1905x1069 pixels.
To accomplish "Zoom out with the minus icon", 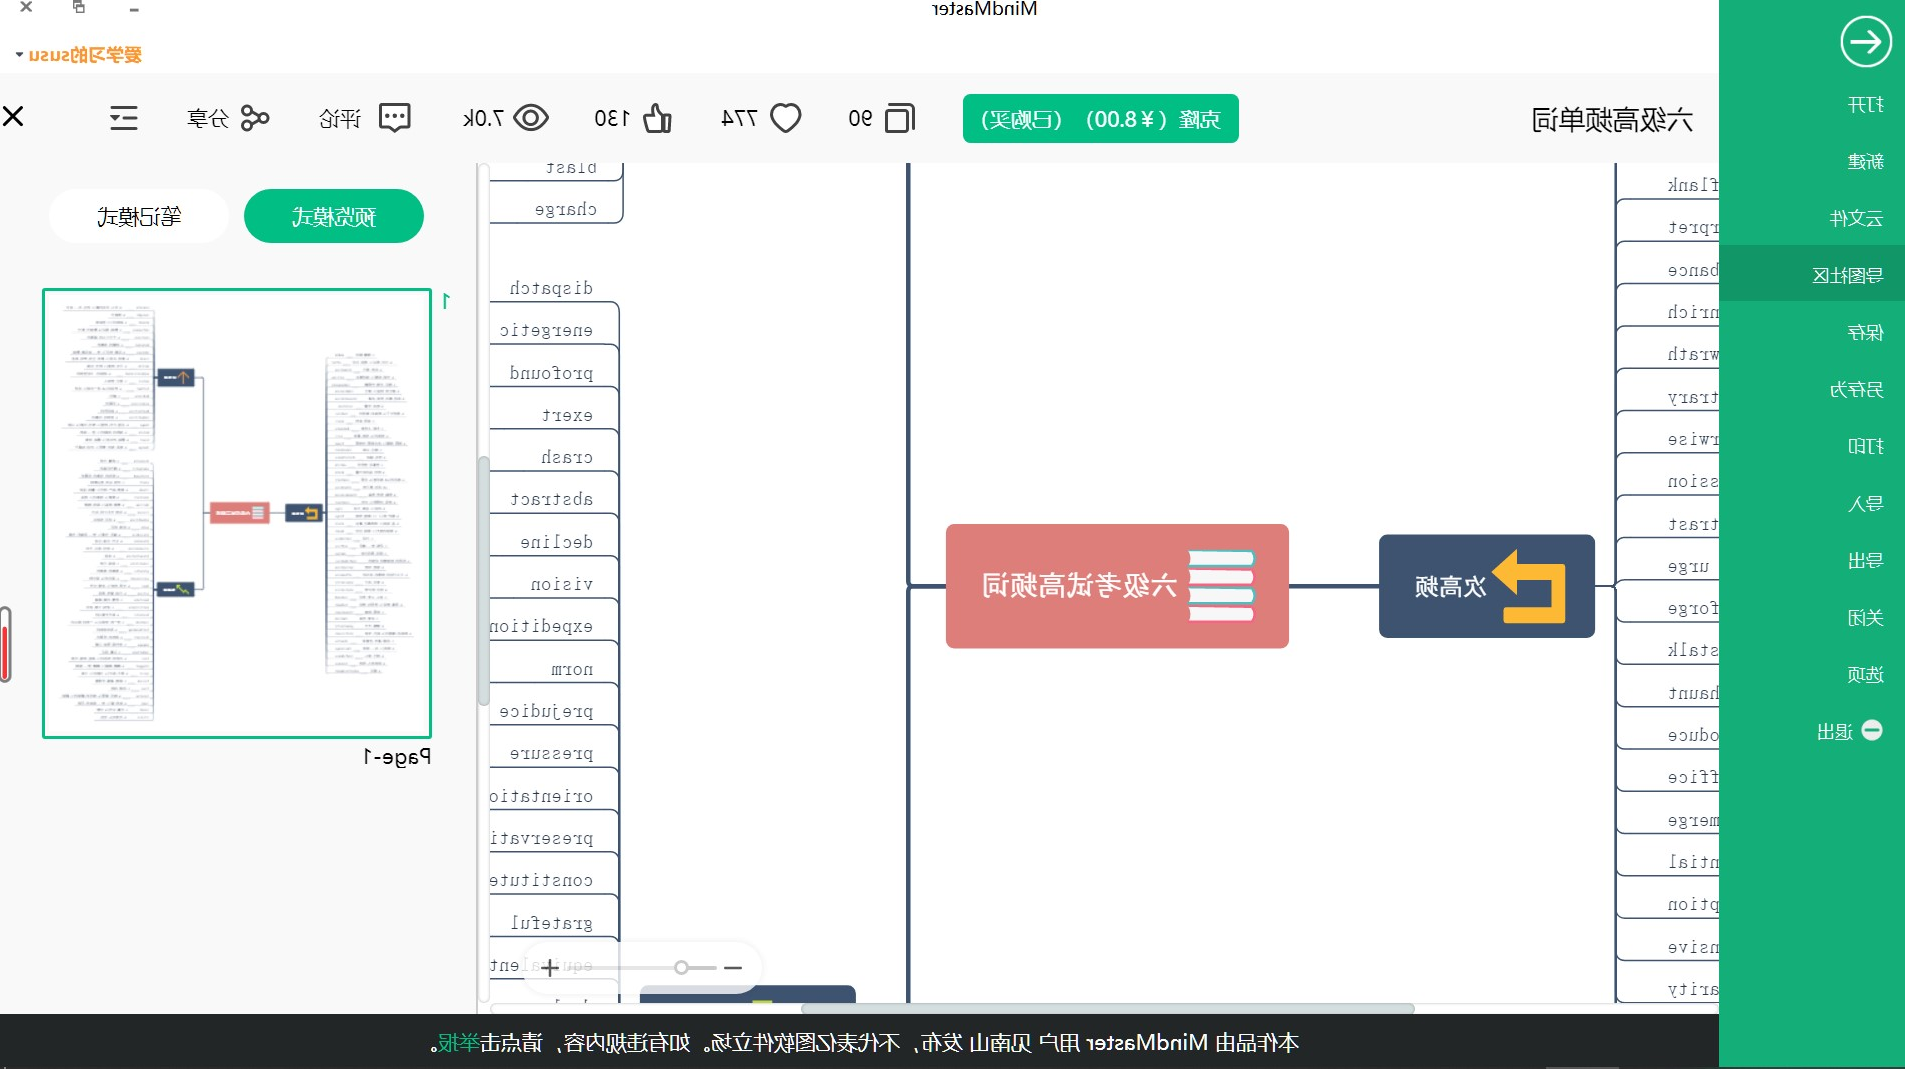I will (x=733, y=967).
